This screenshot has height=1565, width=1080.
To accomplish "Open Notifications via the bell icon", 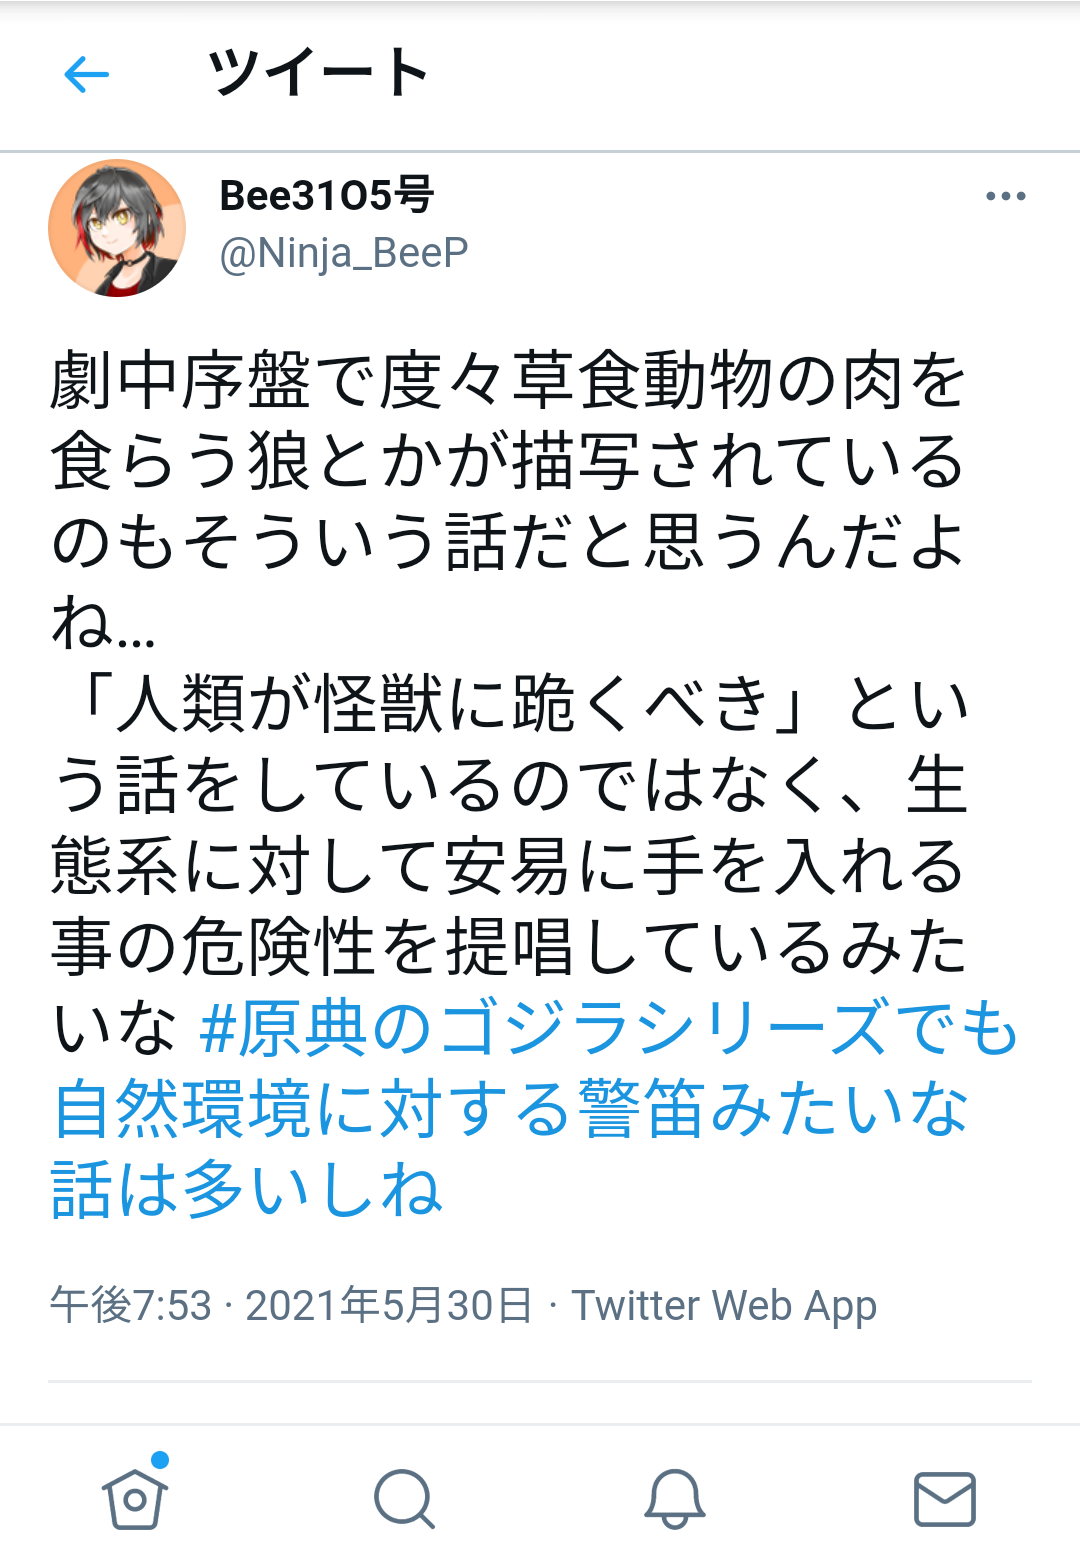I will pyautogui.click(x=675, y=1498).
